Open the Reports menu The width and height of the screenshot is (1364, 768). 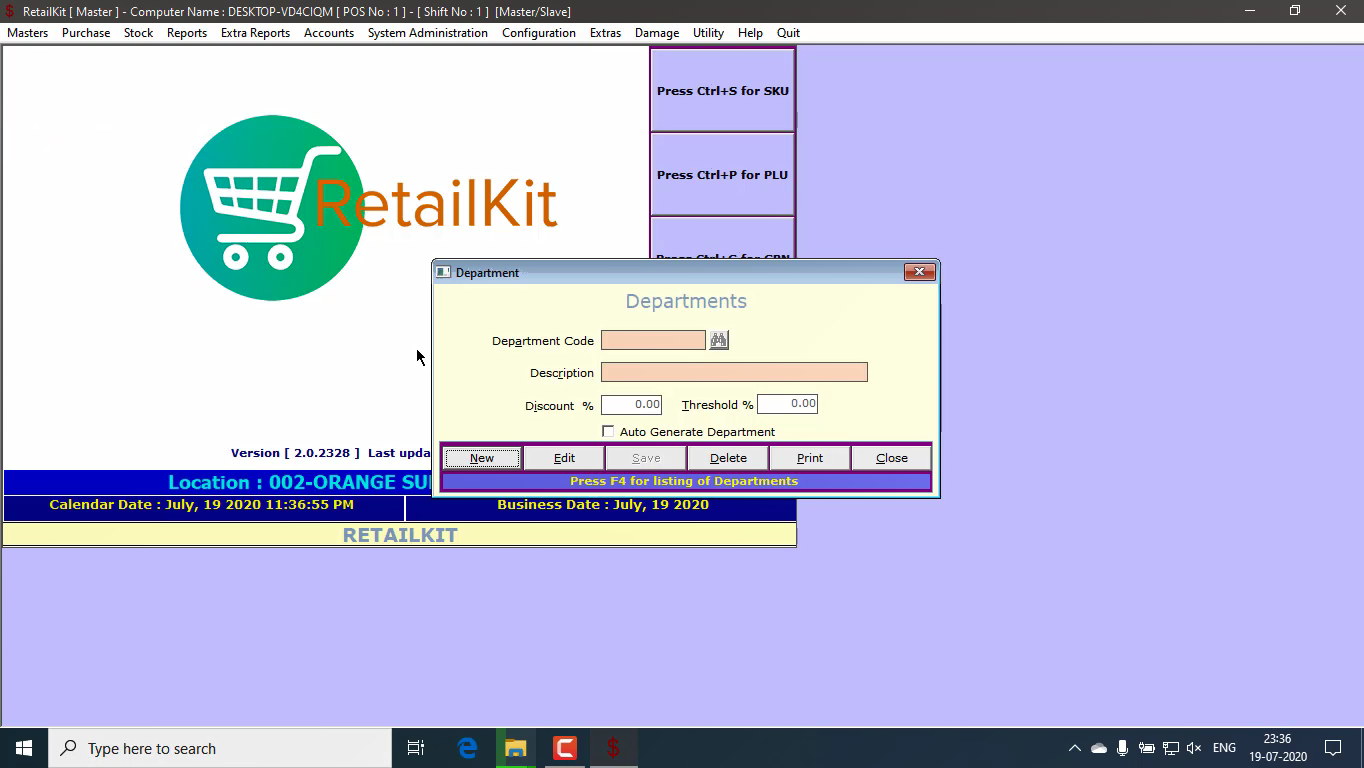pyautogui.click(x=187, y=33)
